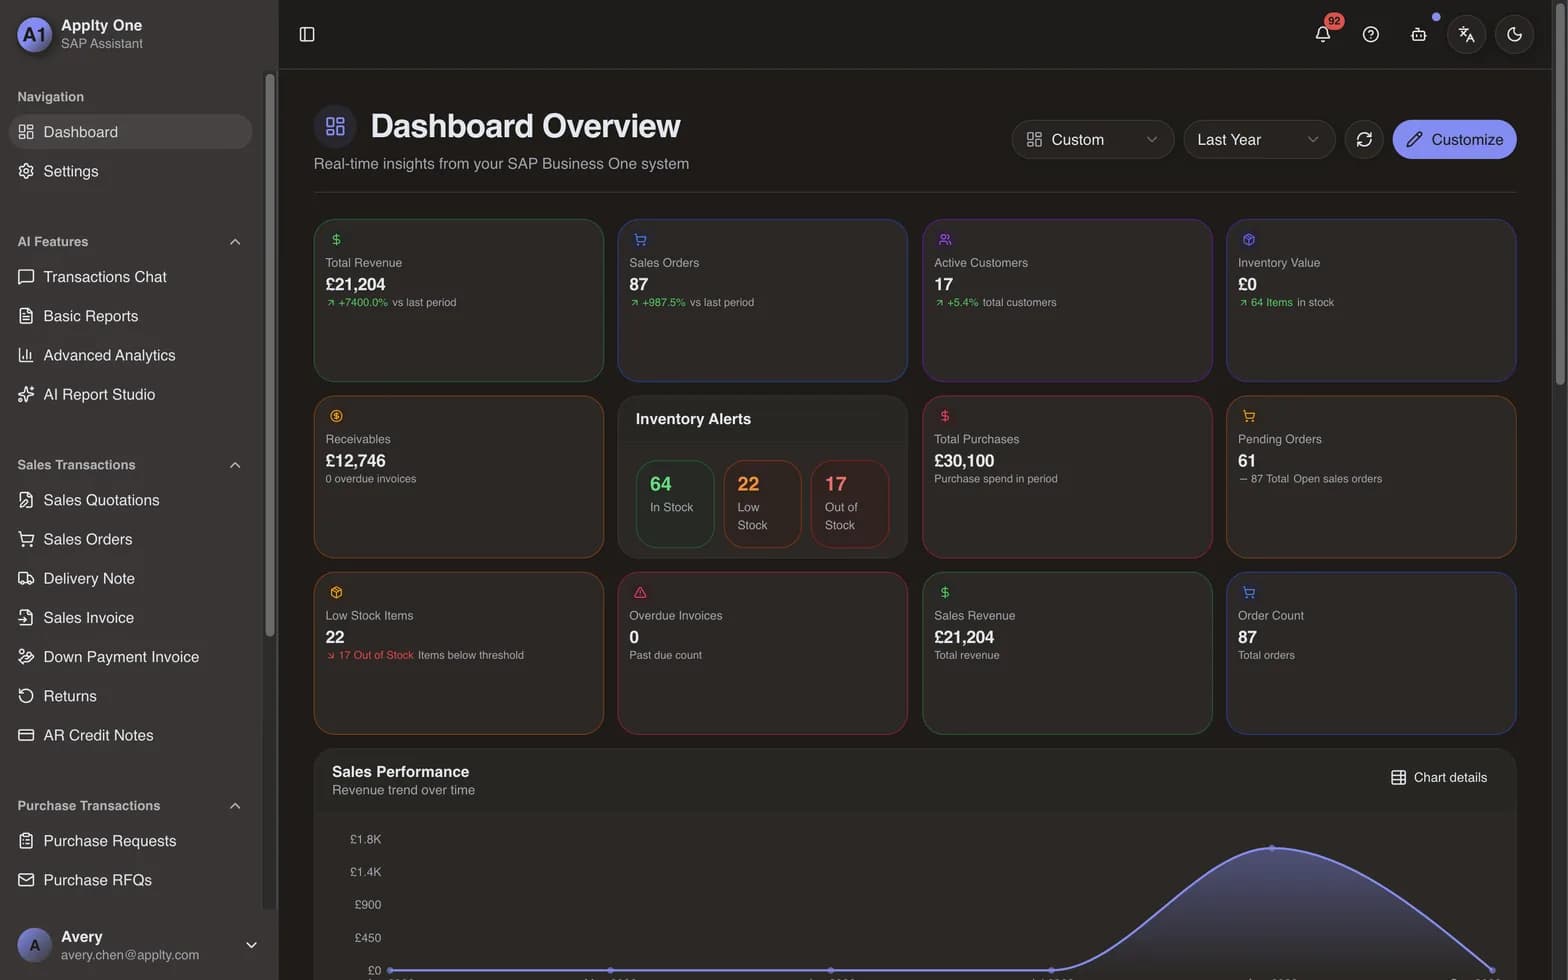This screenshot has width=1568, height=980.
Task: Click the Dashboard Overview grid icon
Action: click(x=335, y=126)
